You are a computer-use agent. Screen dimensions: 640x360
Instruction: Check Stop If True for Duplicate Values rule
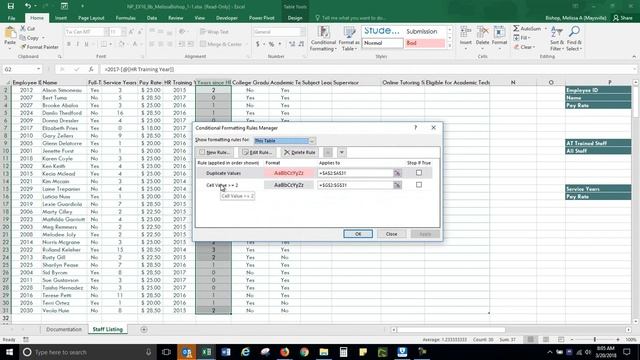(x=419, y=173)
